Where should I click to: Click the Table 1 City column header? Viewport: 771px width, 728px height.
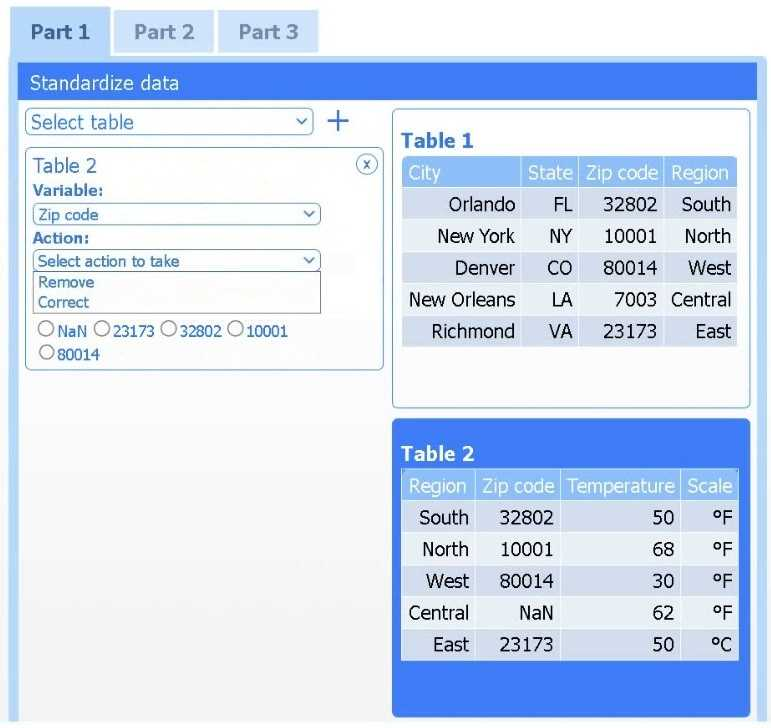click(461, 173)
